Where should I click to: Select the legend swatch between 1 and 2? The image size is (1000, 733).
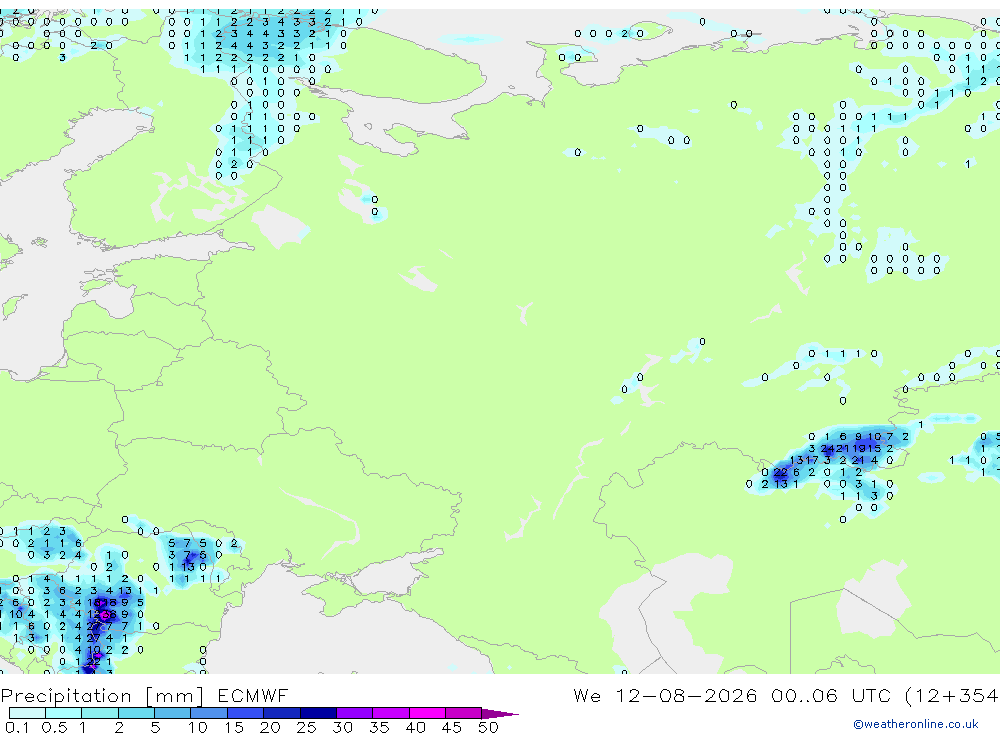pos(100,713)
